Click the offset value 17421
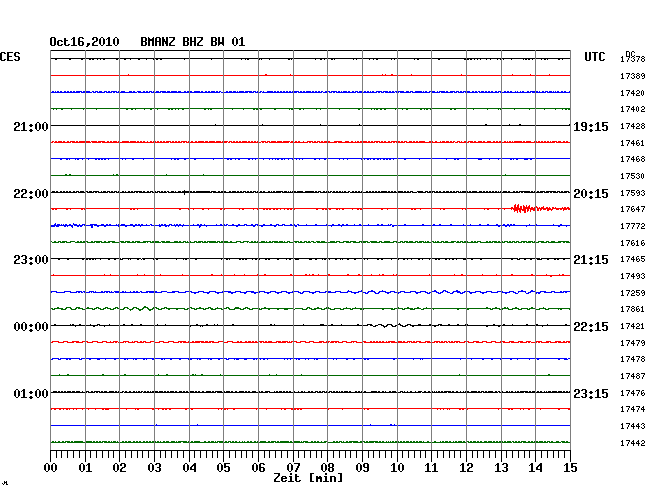Screen dimensions: 650x494 click(633, 326)
